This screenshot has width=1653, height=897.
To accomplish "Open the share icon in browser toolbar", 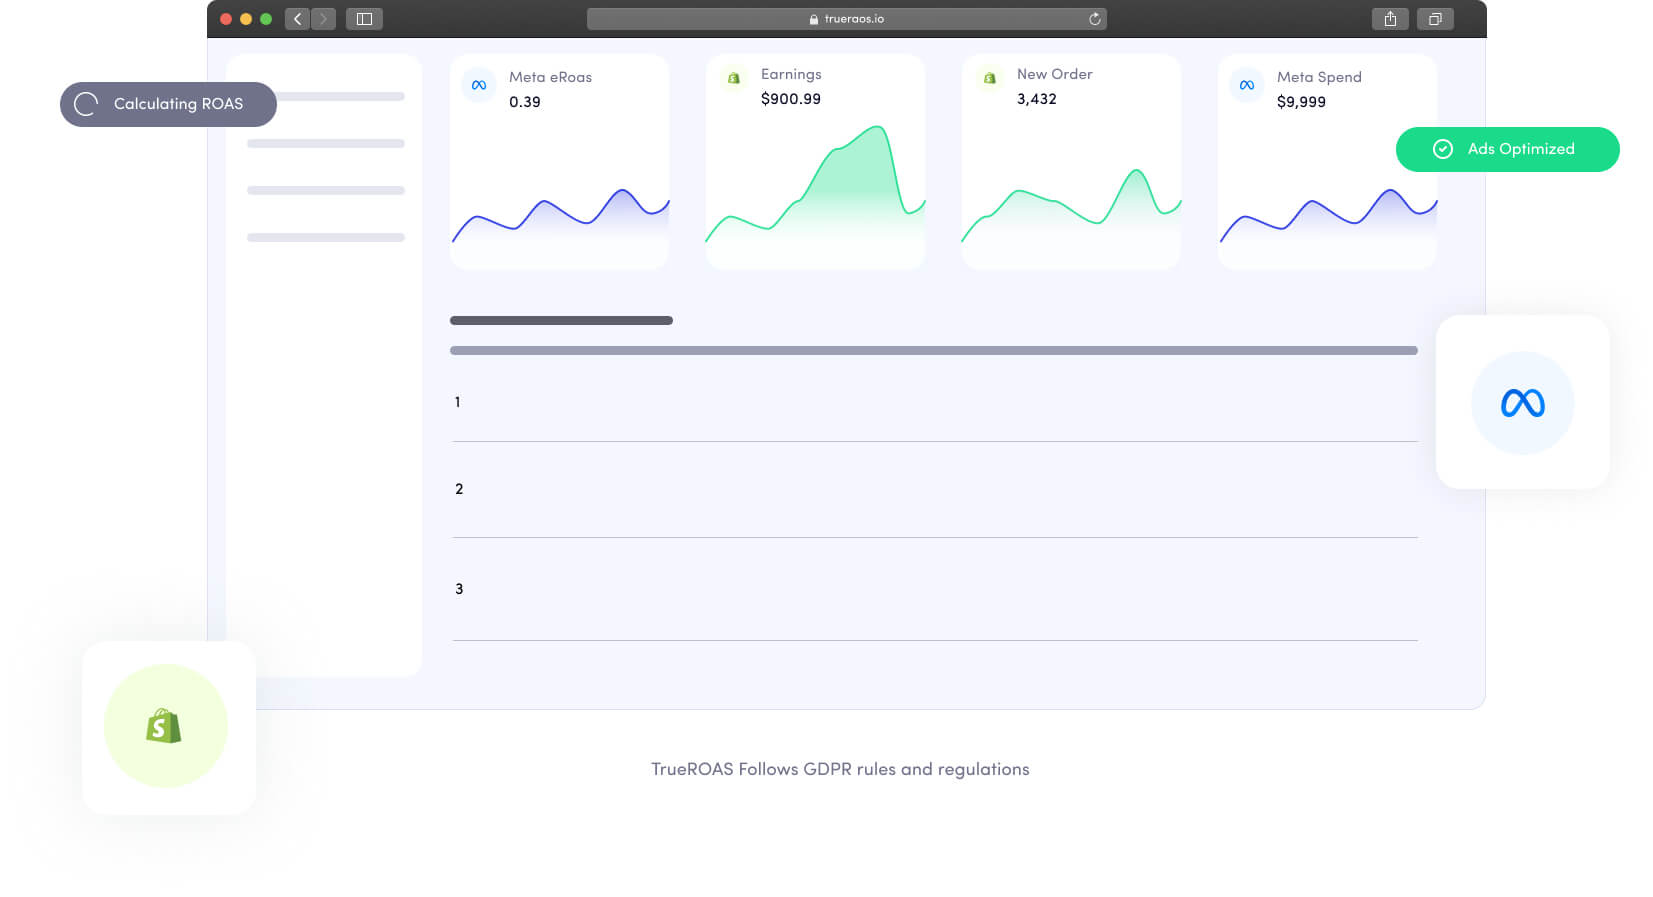I will pyautogui.click(x=1390, y=19).
